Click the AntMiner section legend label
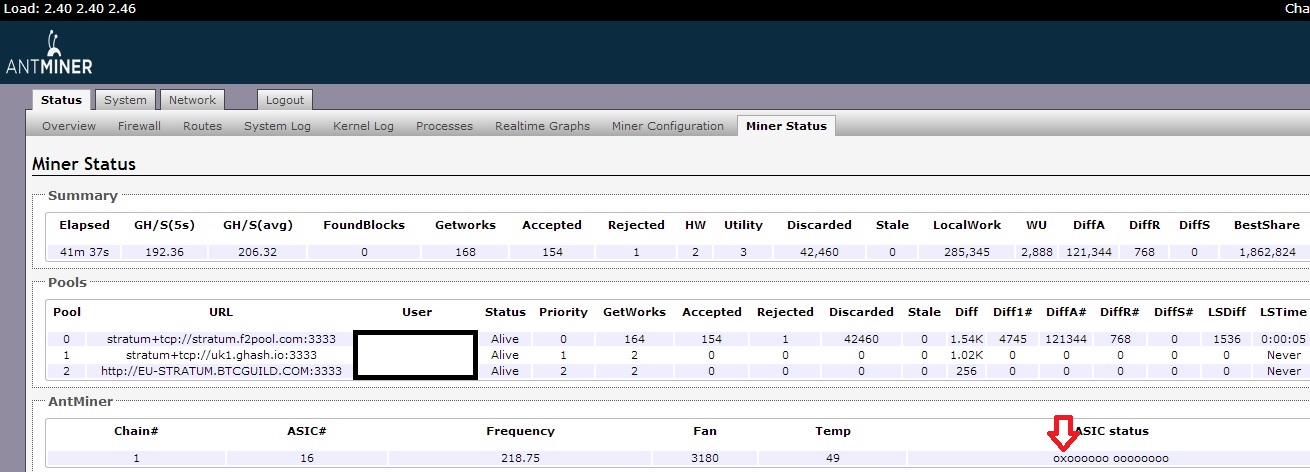 80,402
